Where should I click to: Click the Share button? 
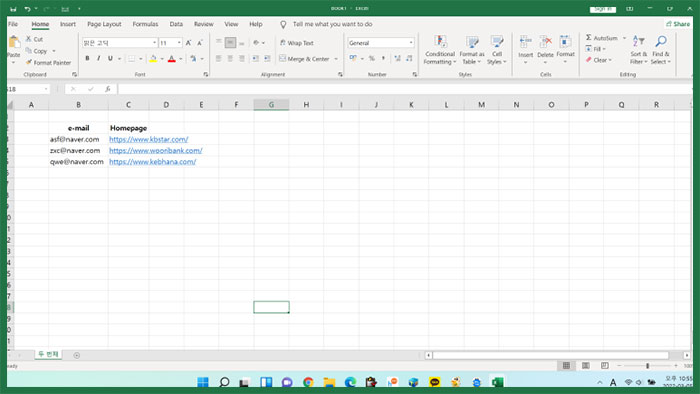pyautogui.click(x=678, y=24)
